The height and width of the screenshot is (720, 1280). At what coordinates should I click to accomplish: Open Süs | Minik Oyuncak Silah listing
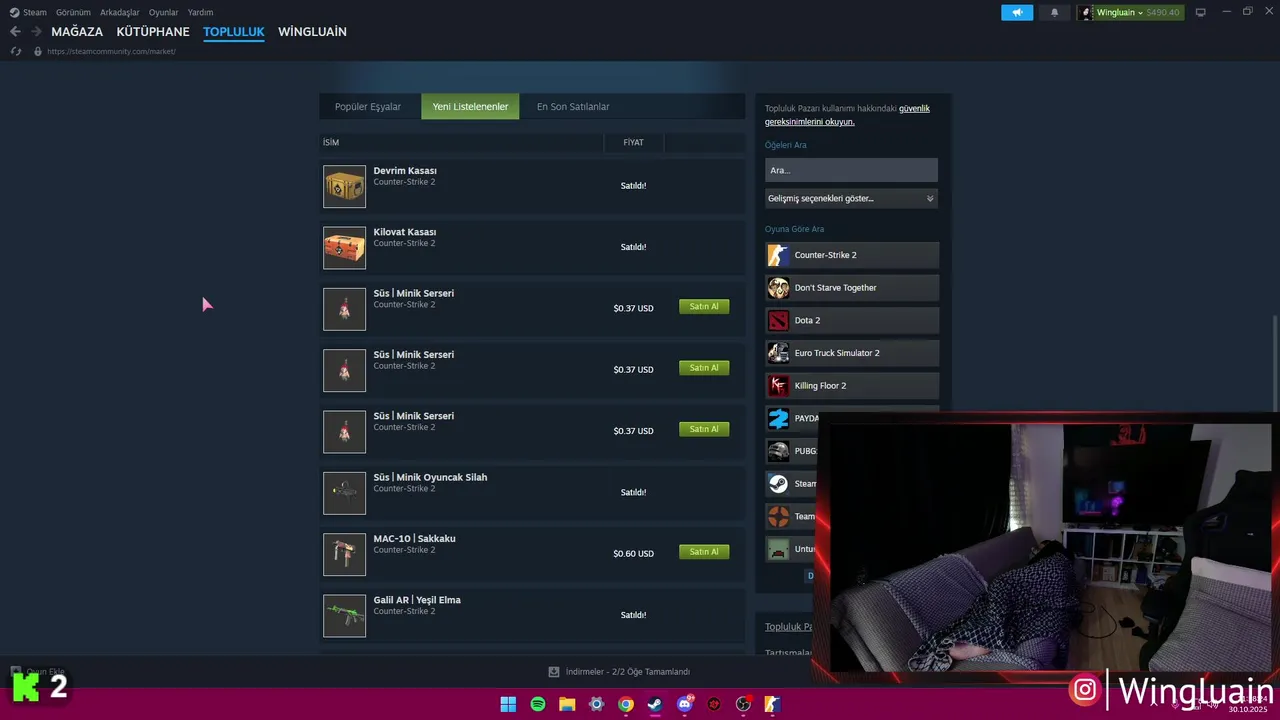pos(430,477)
